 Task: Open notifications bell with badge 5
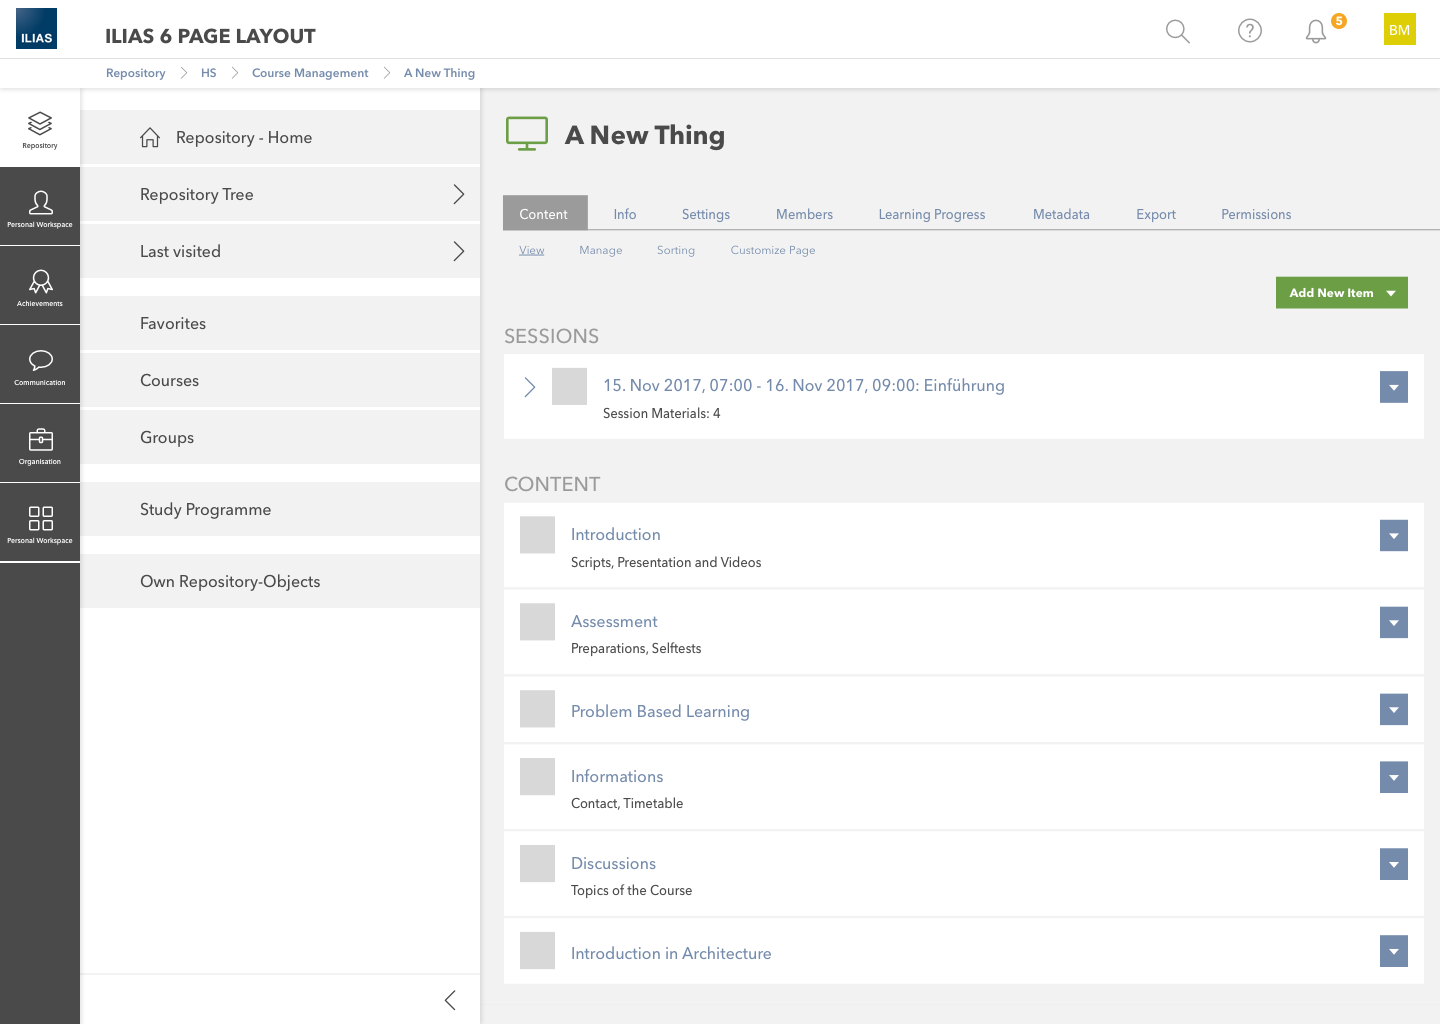coord(1316,31)
